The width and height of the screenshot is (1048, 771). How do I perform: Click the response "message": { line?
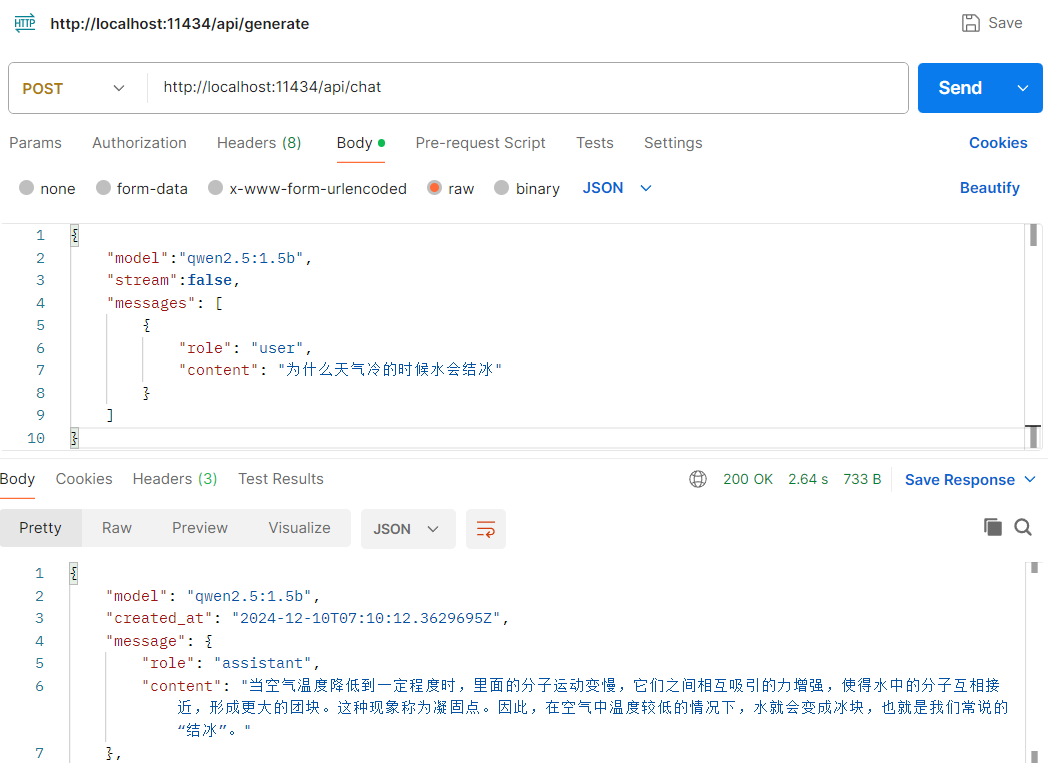[159, 641]
